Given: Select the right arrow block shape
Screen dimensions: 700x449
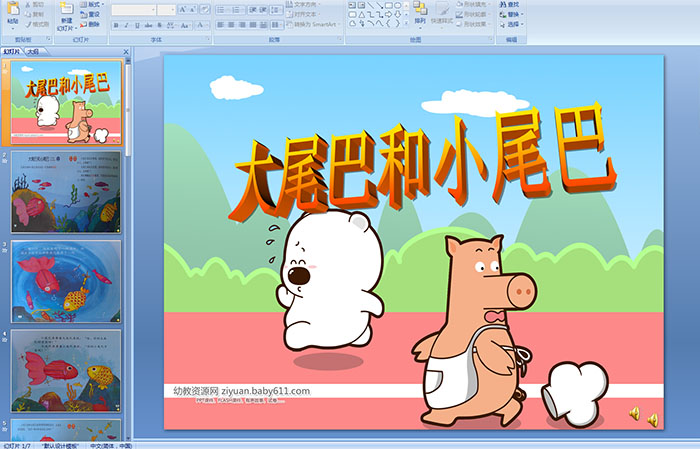Looking at the screenshot, I should (x=388, y=14).
